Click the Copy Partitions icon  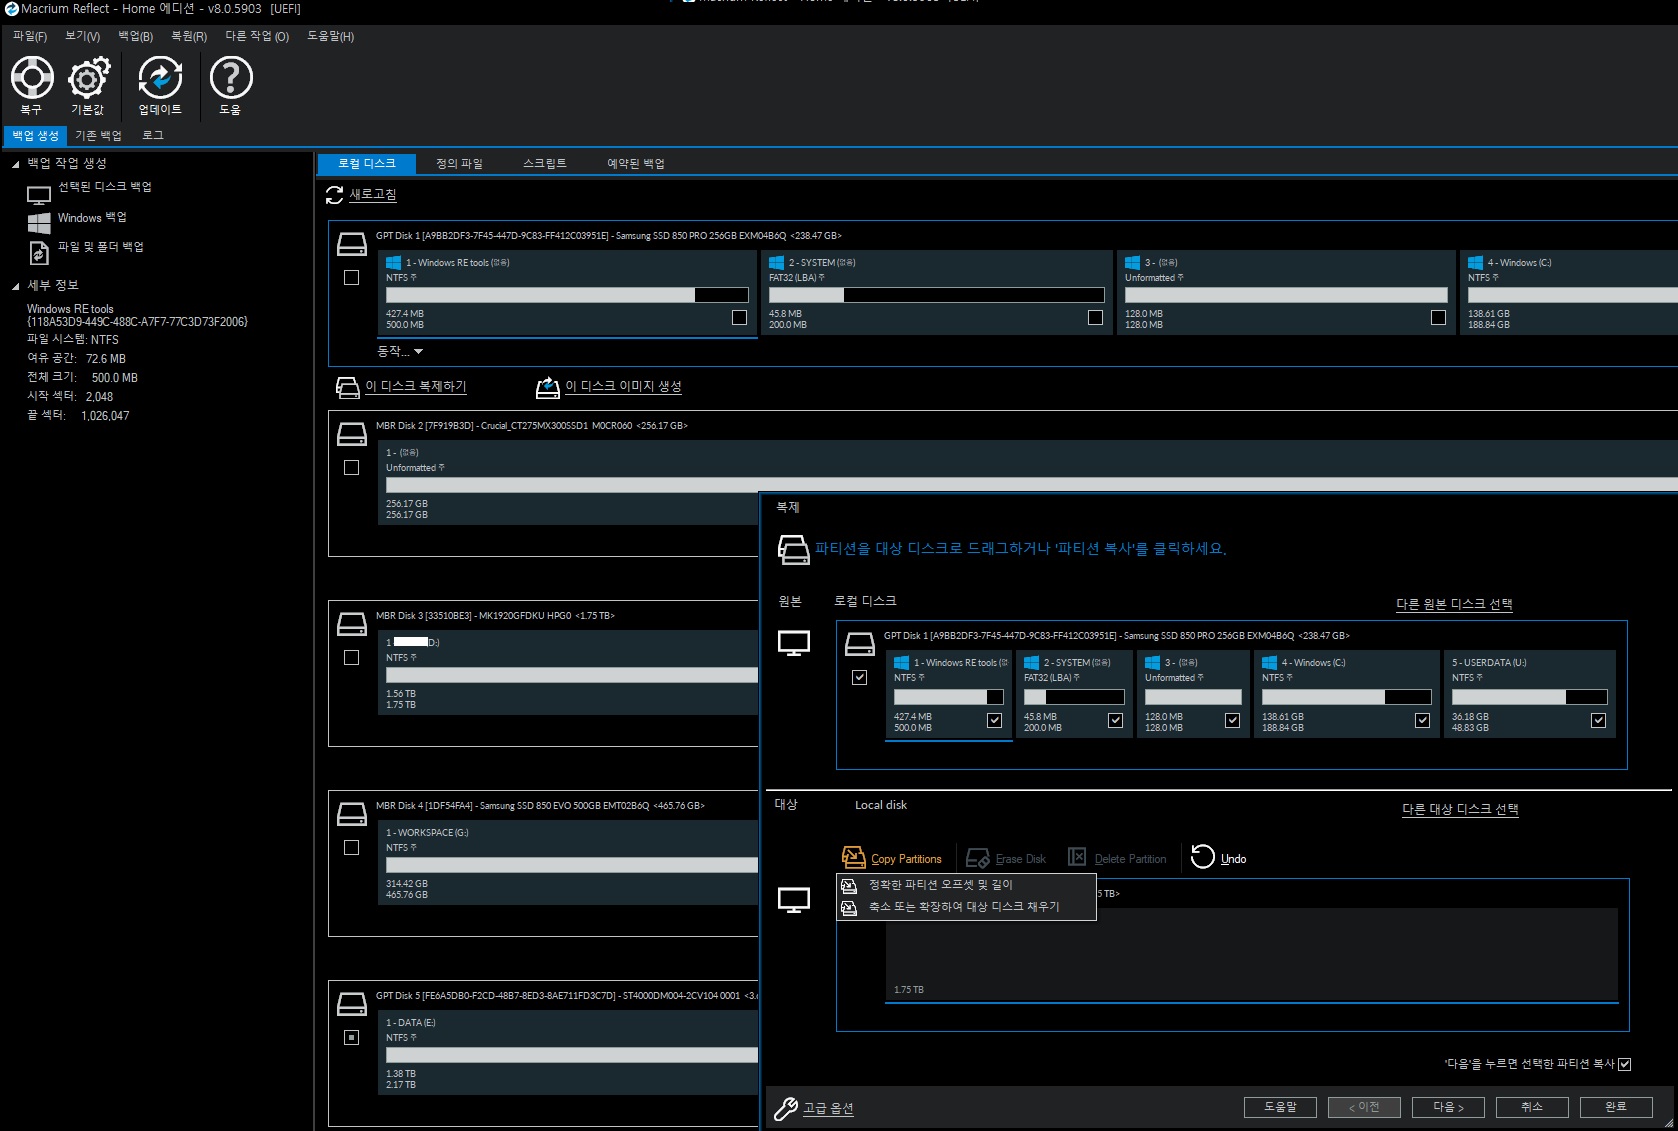[853, 857]
